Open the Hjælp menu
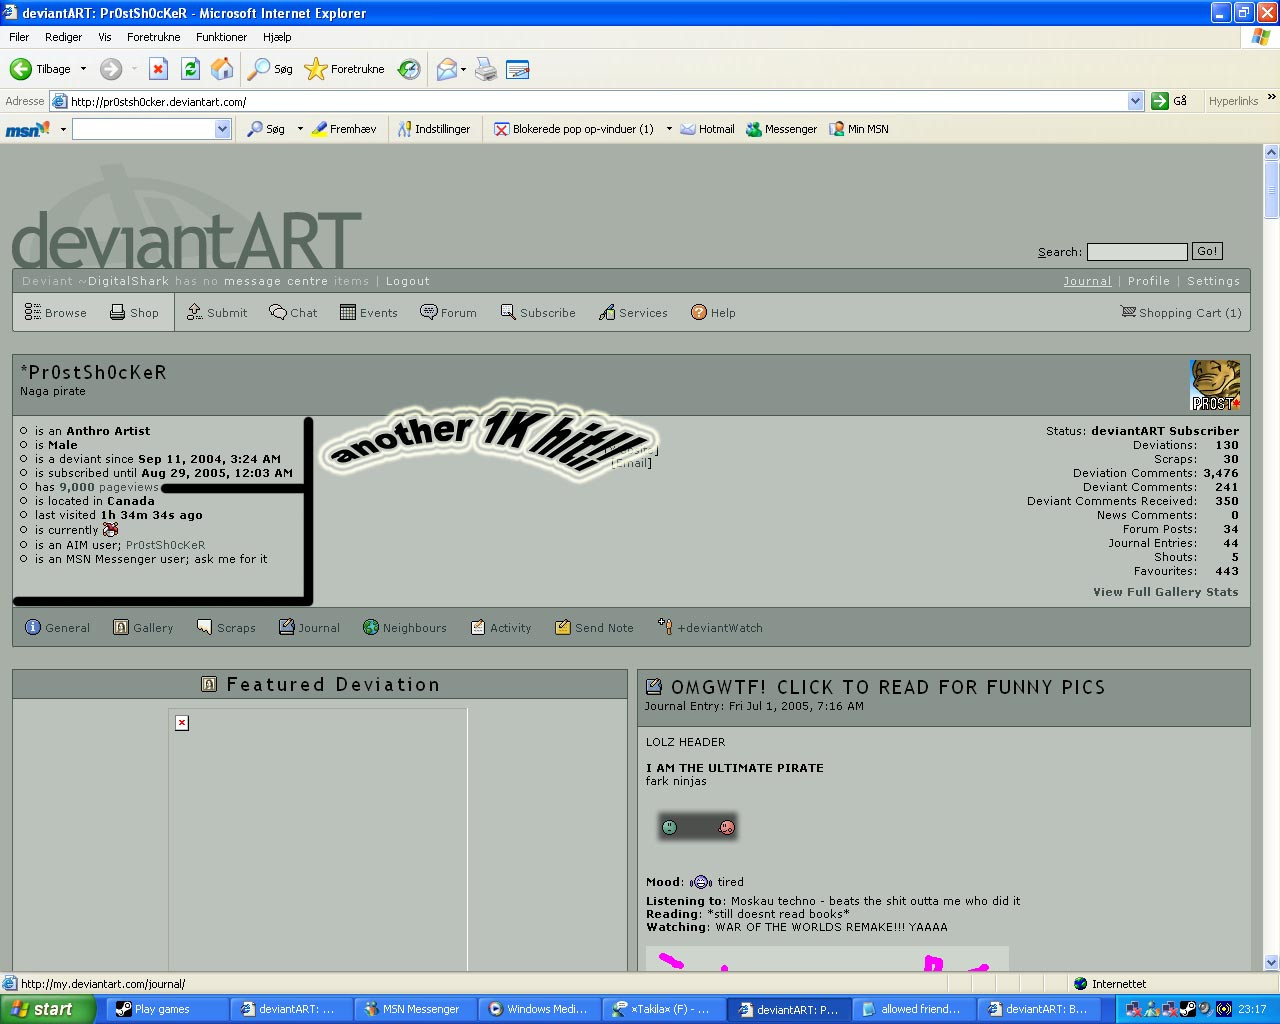This screenshot has width=1280, height=1024. pyautogui.click(x=277, y=37)
